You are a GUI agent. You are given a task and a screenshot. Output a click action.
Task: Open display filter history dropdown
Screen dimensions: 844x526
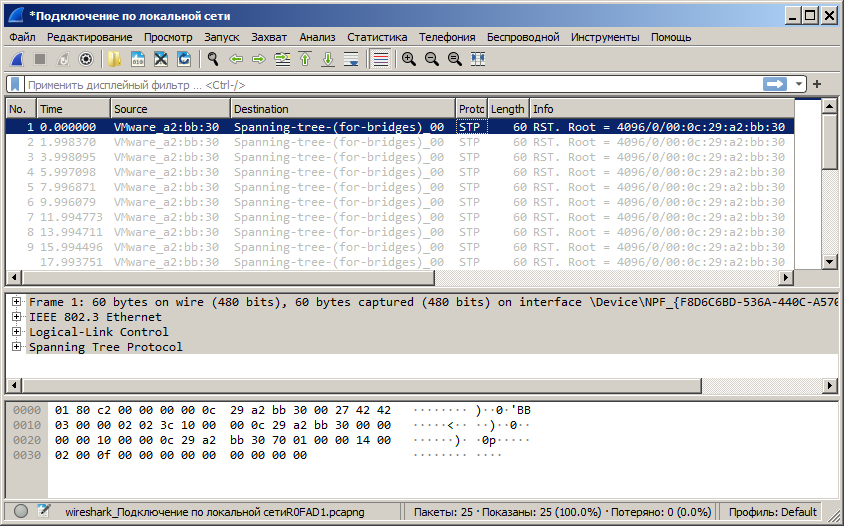(799, 84)
